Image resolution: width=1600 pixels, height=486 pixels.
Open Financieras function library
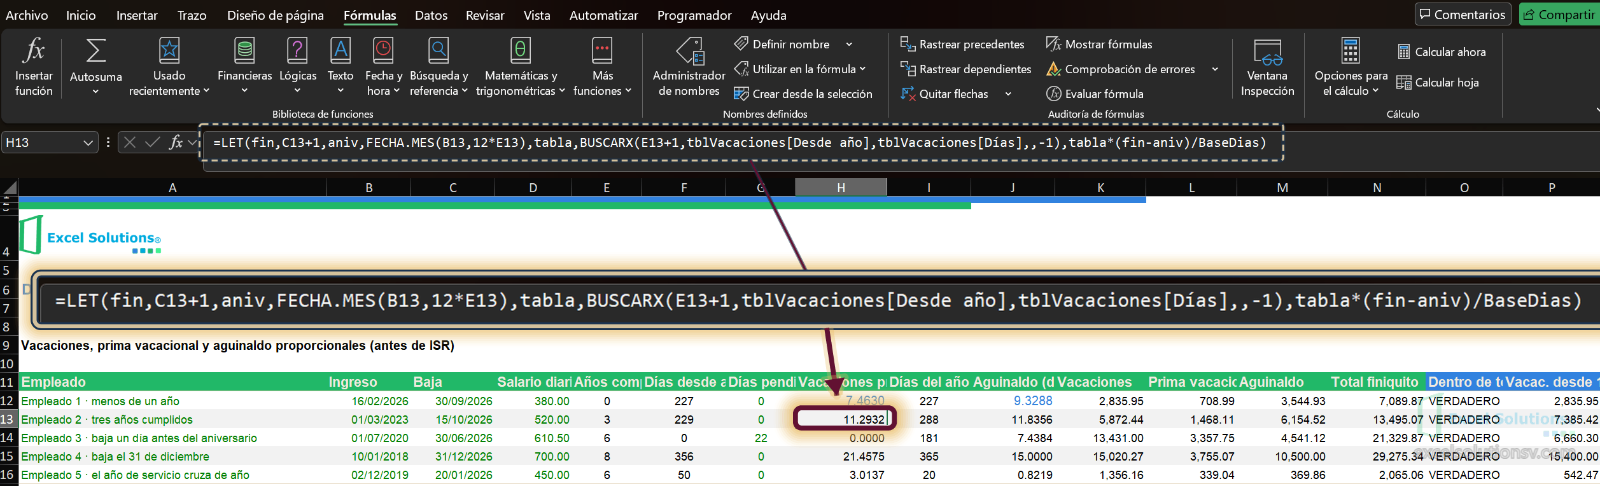pyautogui.click(x=244, y=66)
